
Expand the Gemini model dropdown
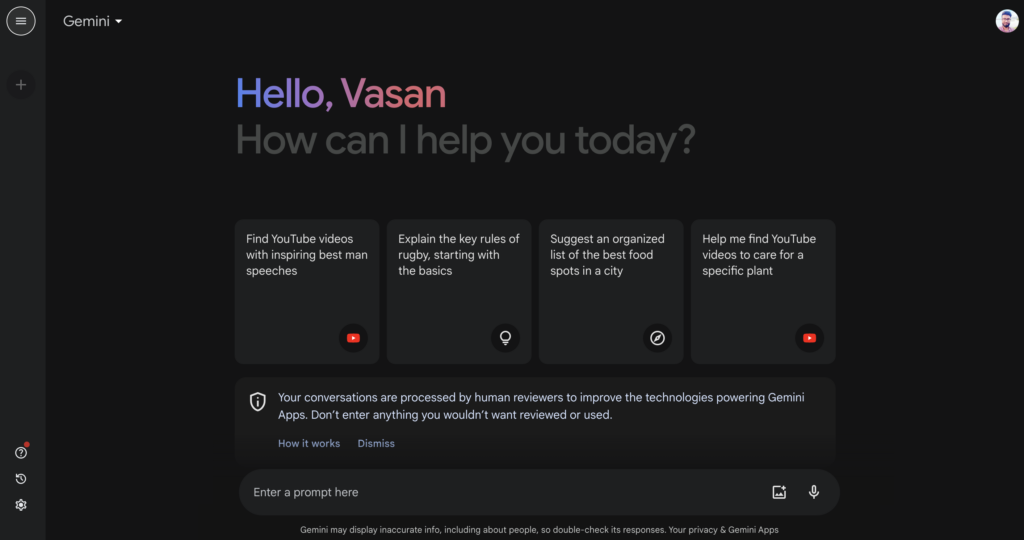[x=92, y=21]
